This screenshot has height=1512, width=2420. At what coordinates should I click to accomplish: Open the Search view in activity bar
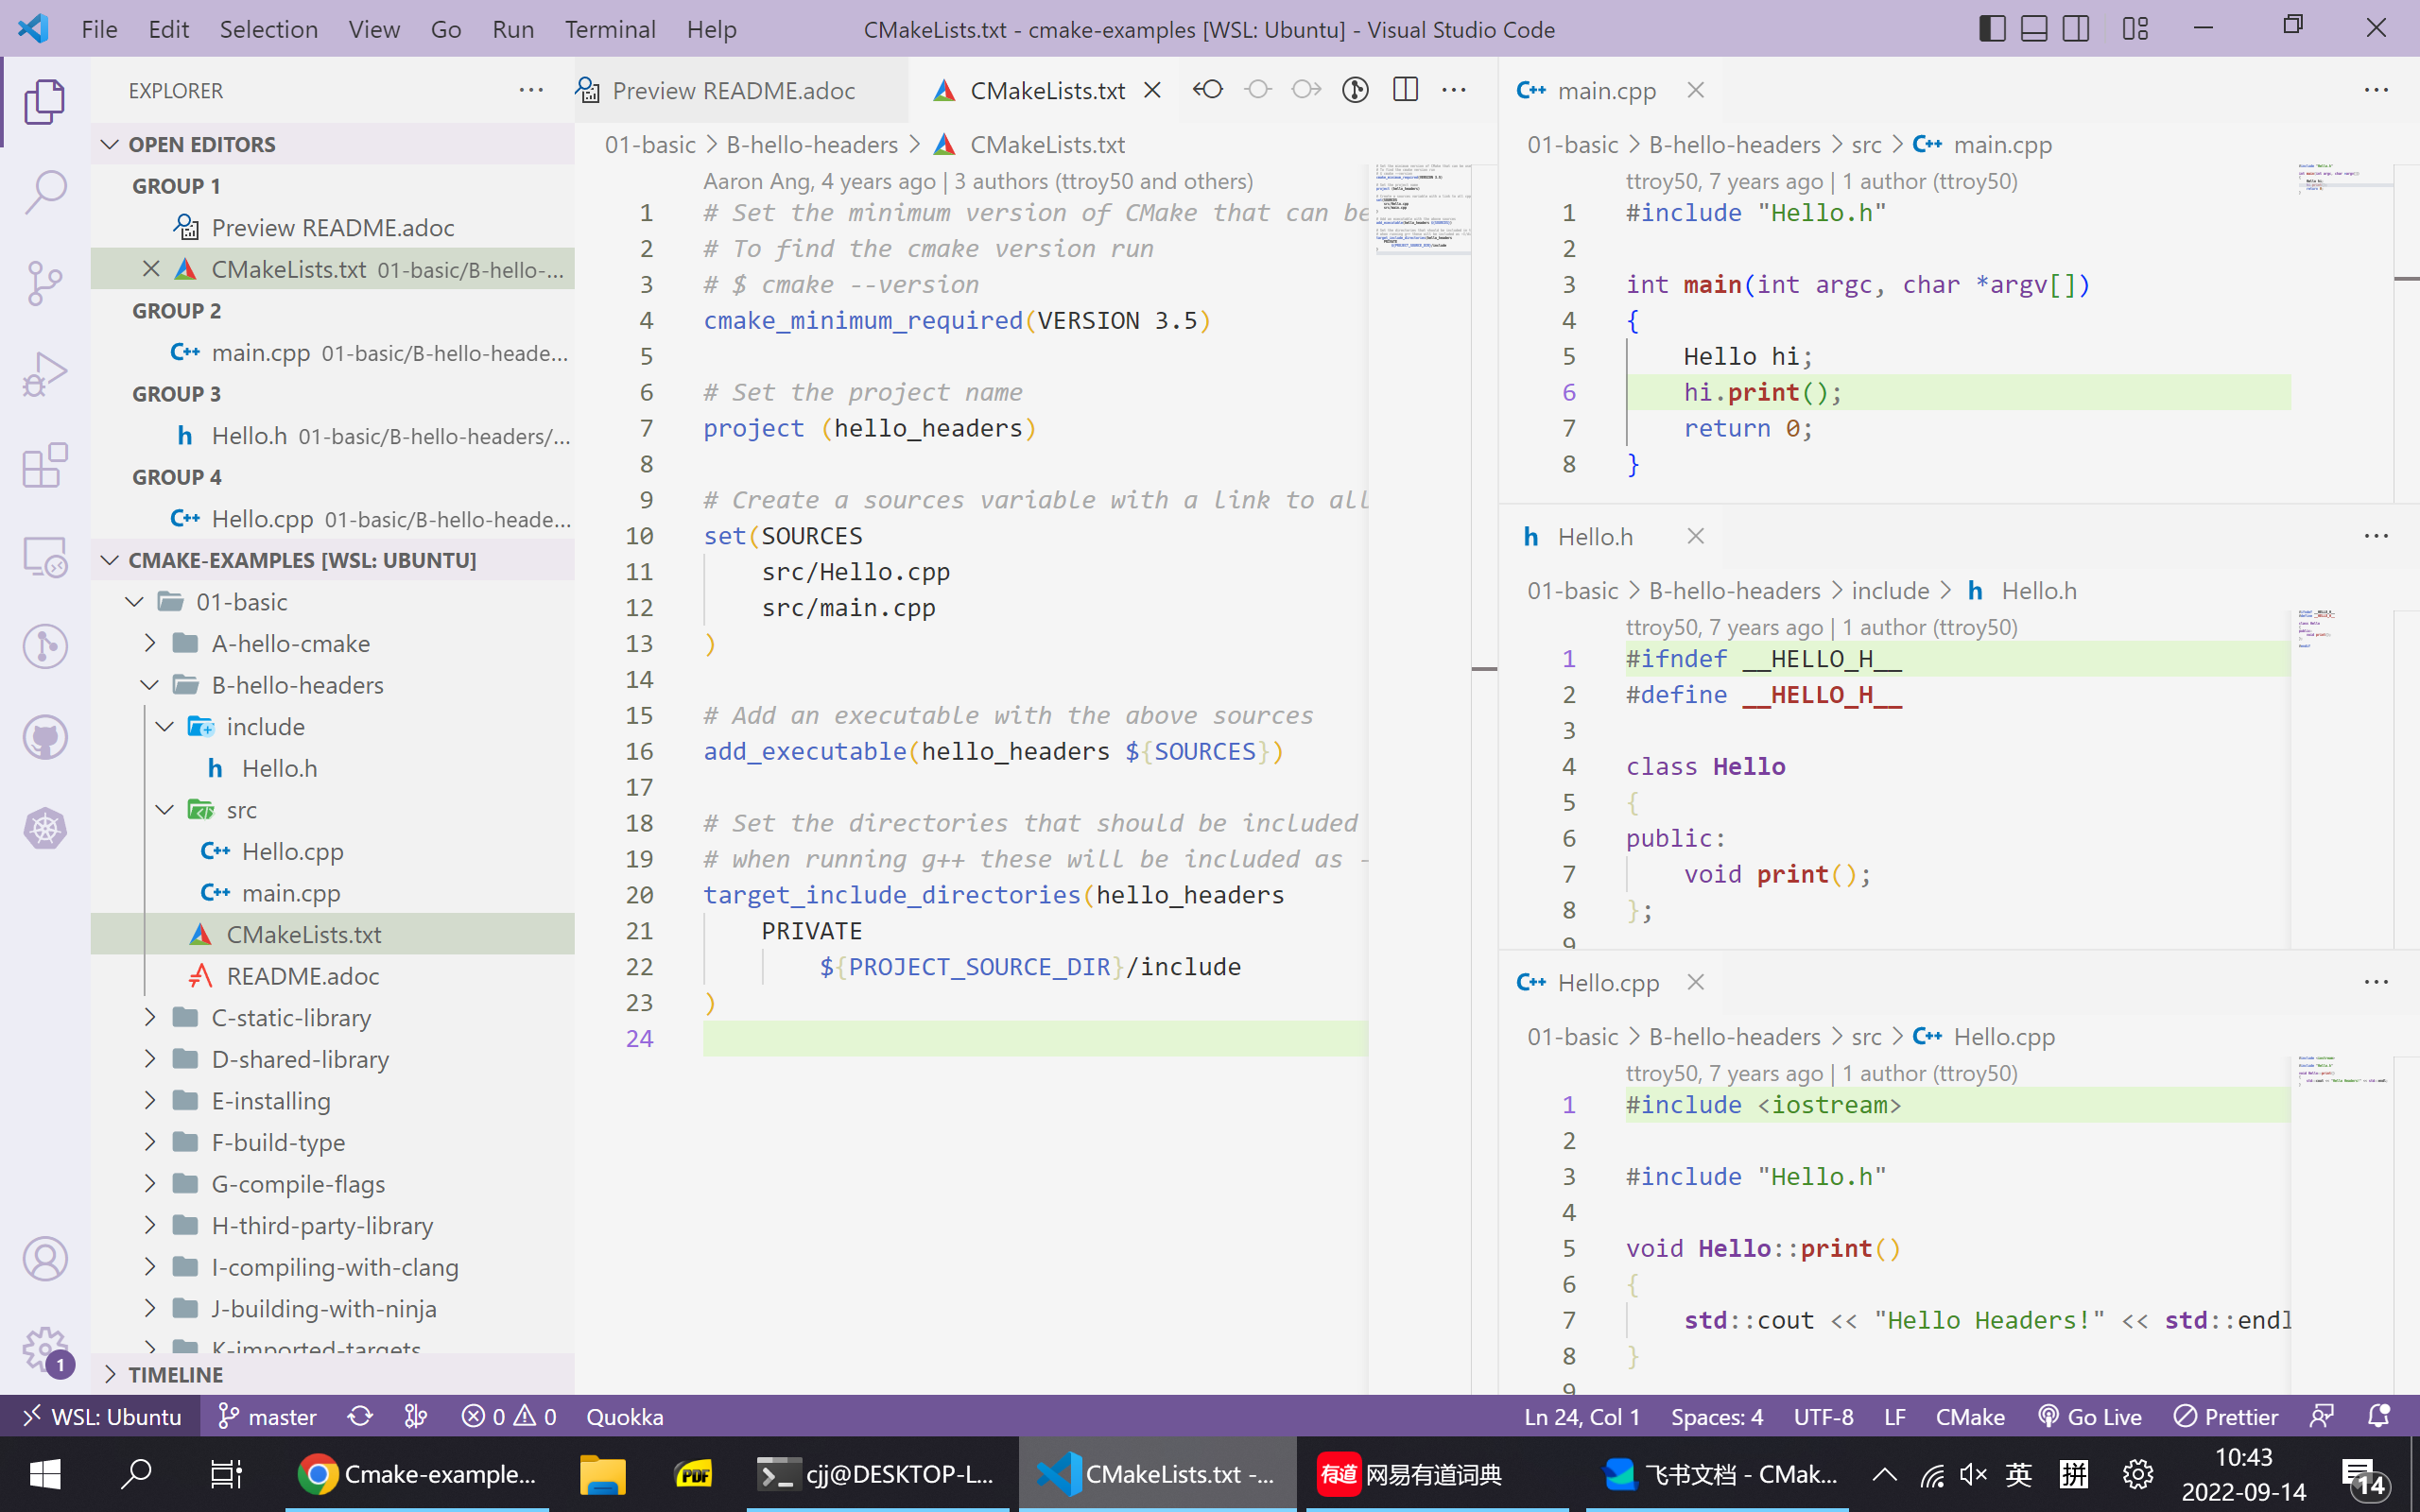click(45, 191)
